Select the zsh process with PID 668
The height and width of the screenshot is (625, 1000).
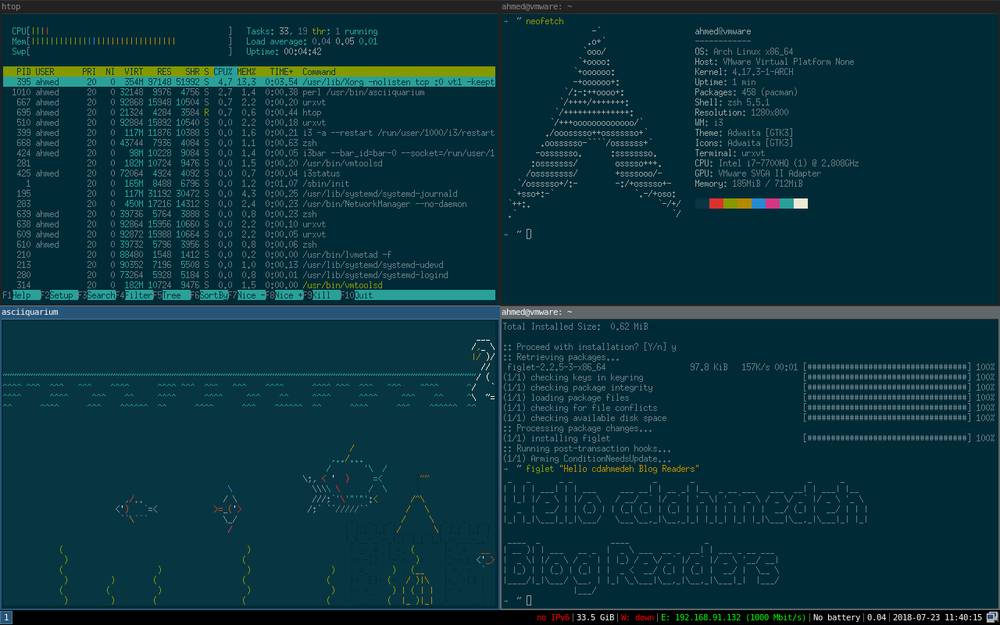click(x=249, y=143)
